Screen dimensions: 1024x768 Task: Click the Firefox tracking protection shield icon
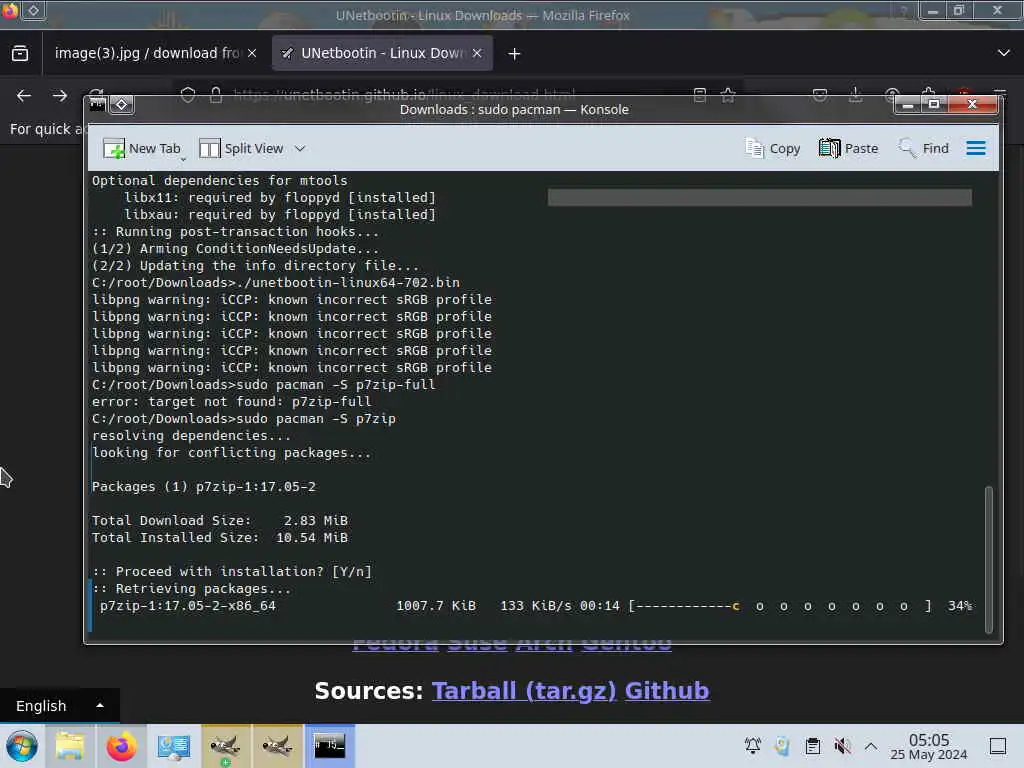coord(188,95)
